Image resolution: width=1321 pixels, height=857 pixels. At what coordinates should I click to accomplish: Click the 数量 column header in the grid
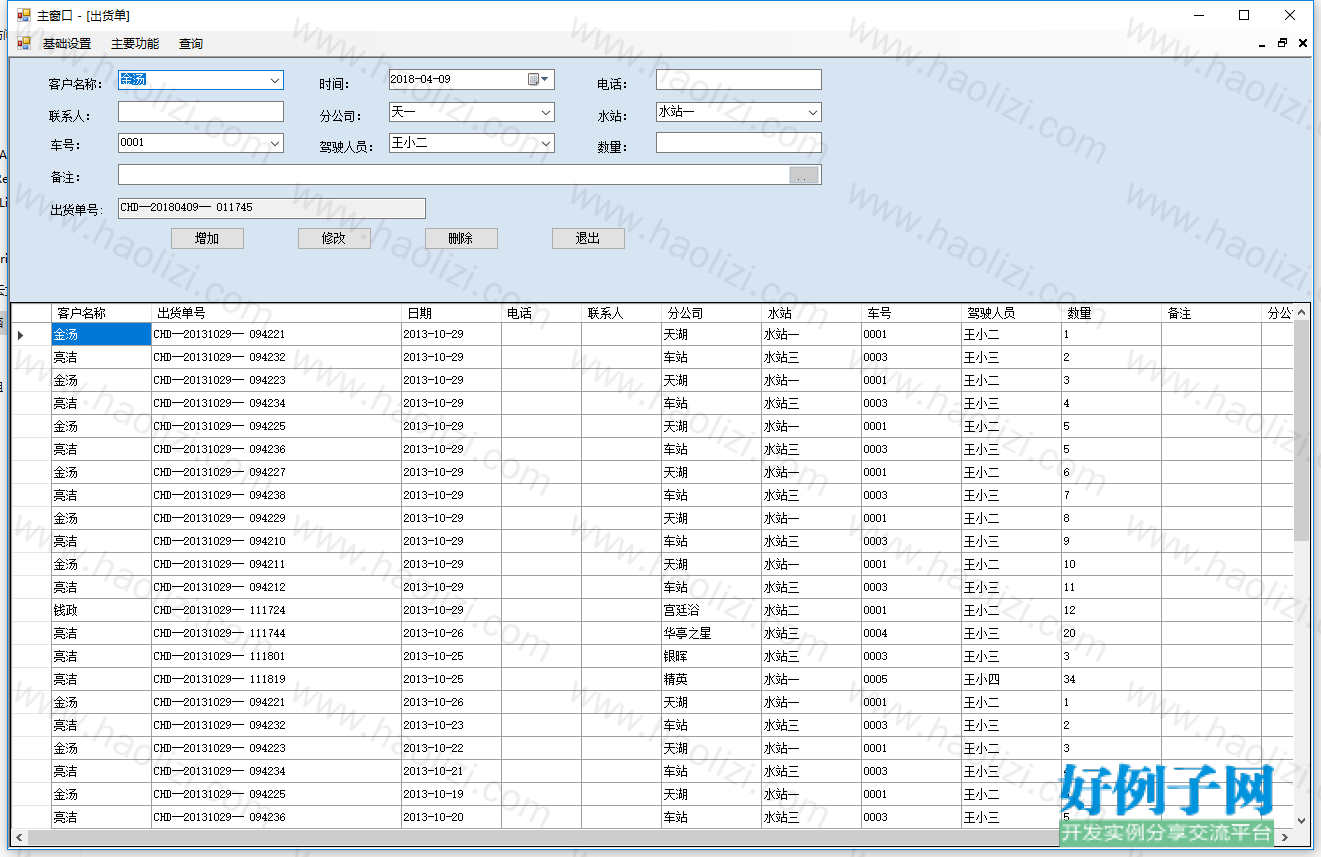click(1111, 313)
